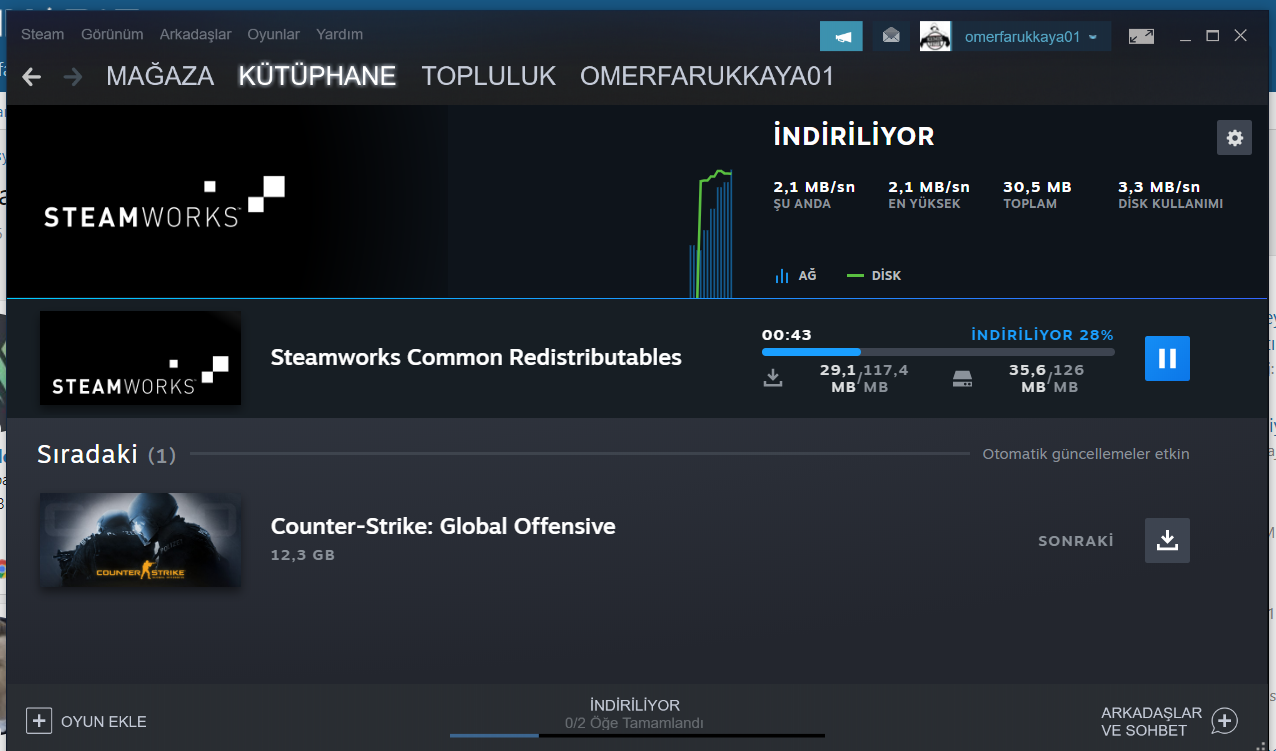This screenshot has width=1276, height=751.
Task: Click the Steamworks download progress bar
Action: [938, 352]
